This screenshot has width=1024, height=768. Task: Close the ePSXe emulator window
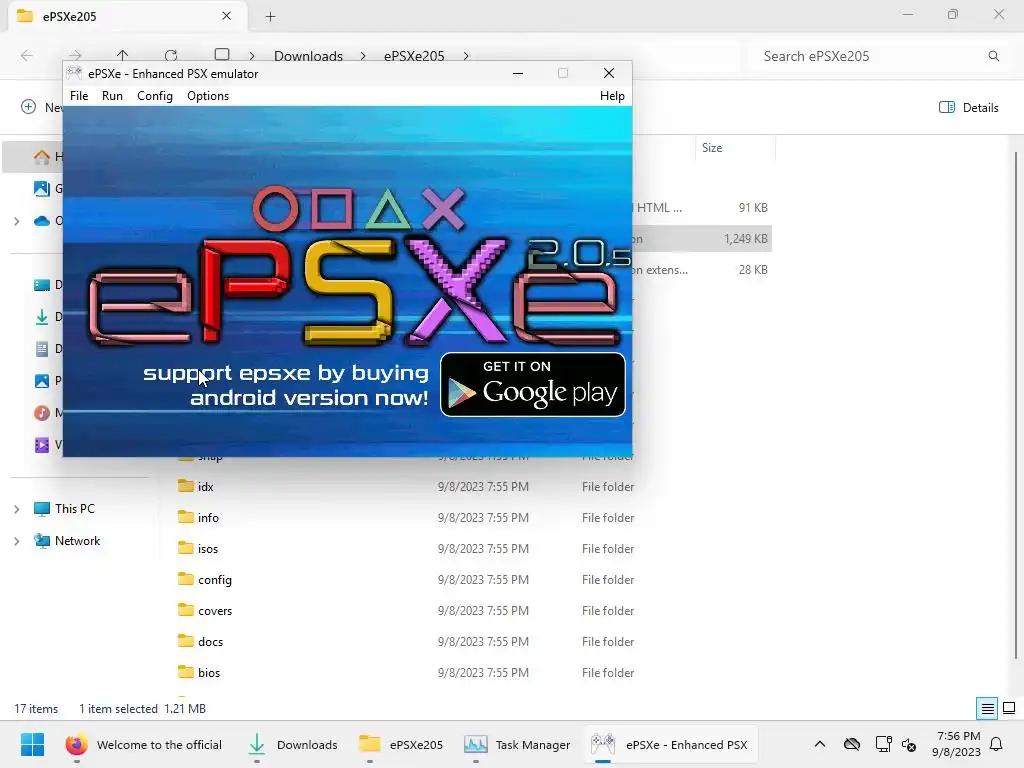coord(609,73)
